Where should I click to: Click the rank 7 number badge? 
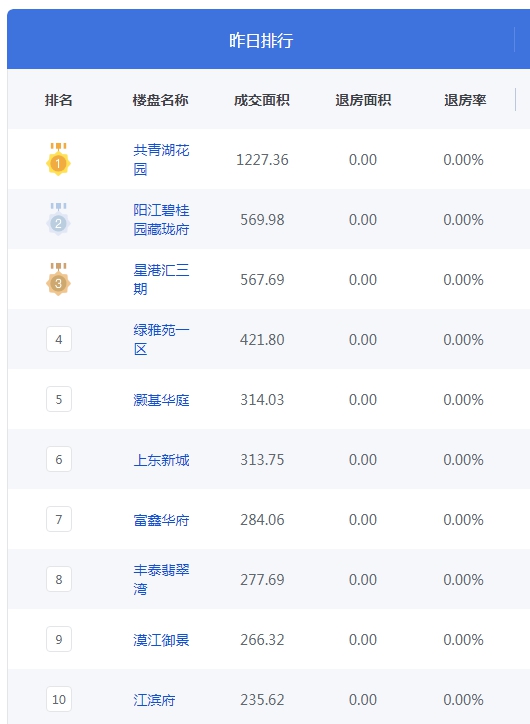tap(59, 519)
